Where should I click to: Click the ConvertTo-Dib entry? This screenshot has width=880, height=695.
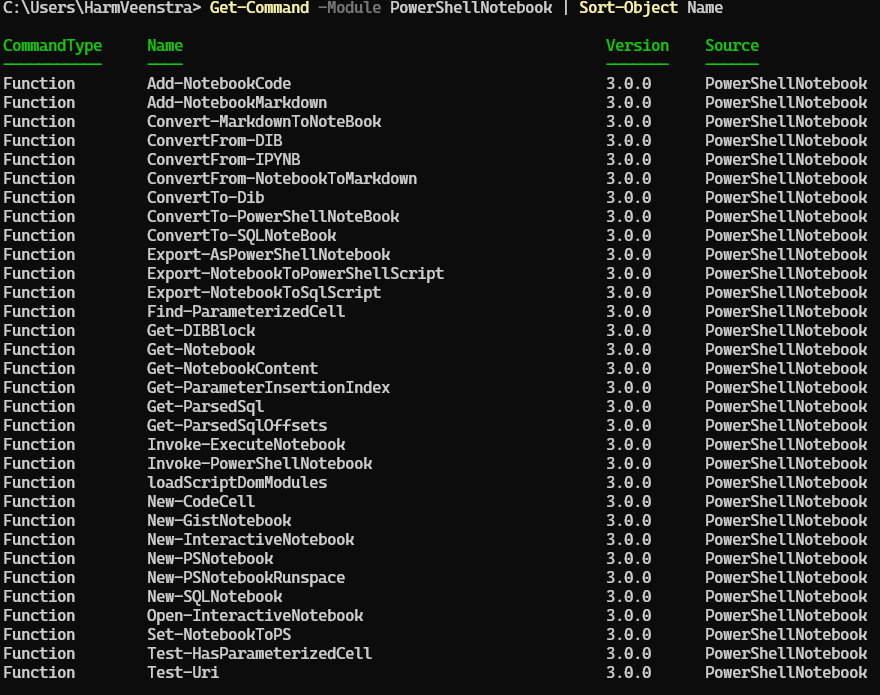[x=205, y=198]
